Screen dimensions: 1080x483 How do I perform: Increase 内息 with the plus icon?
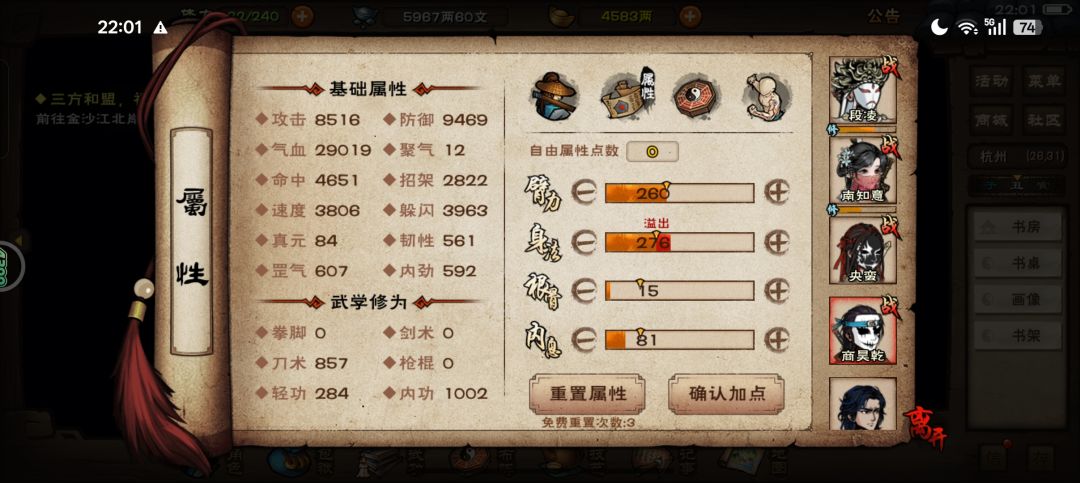[777, 339]
